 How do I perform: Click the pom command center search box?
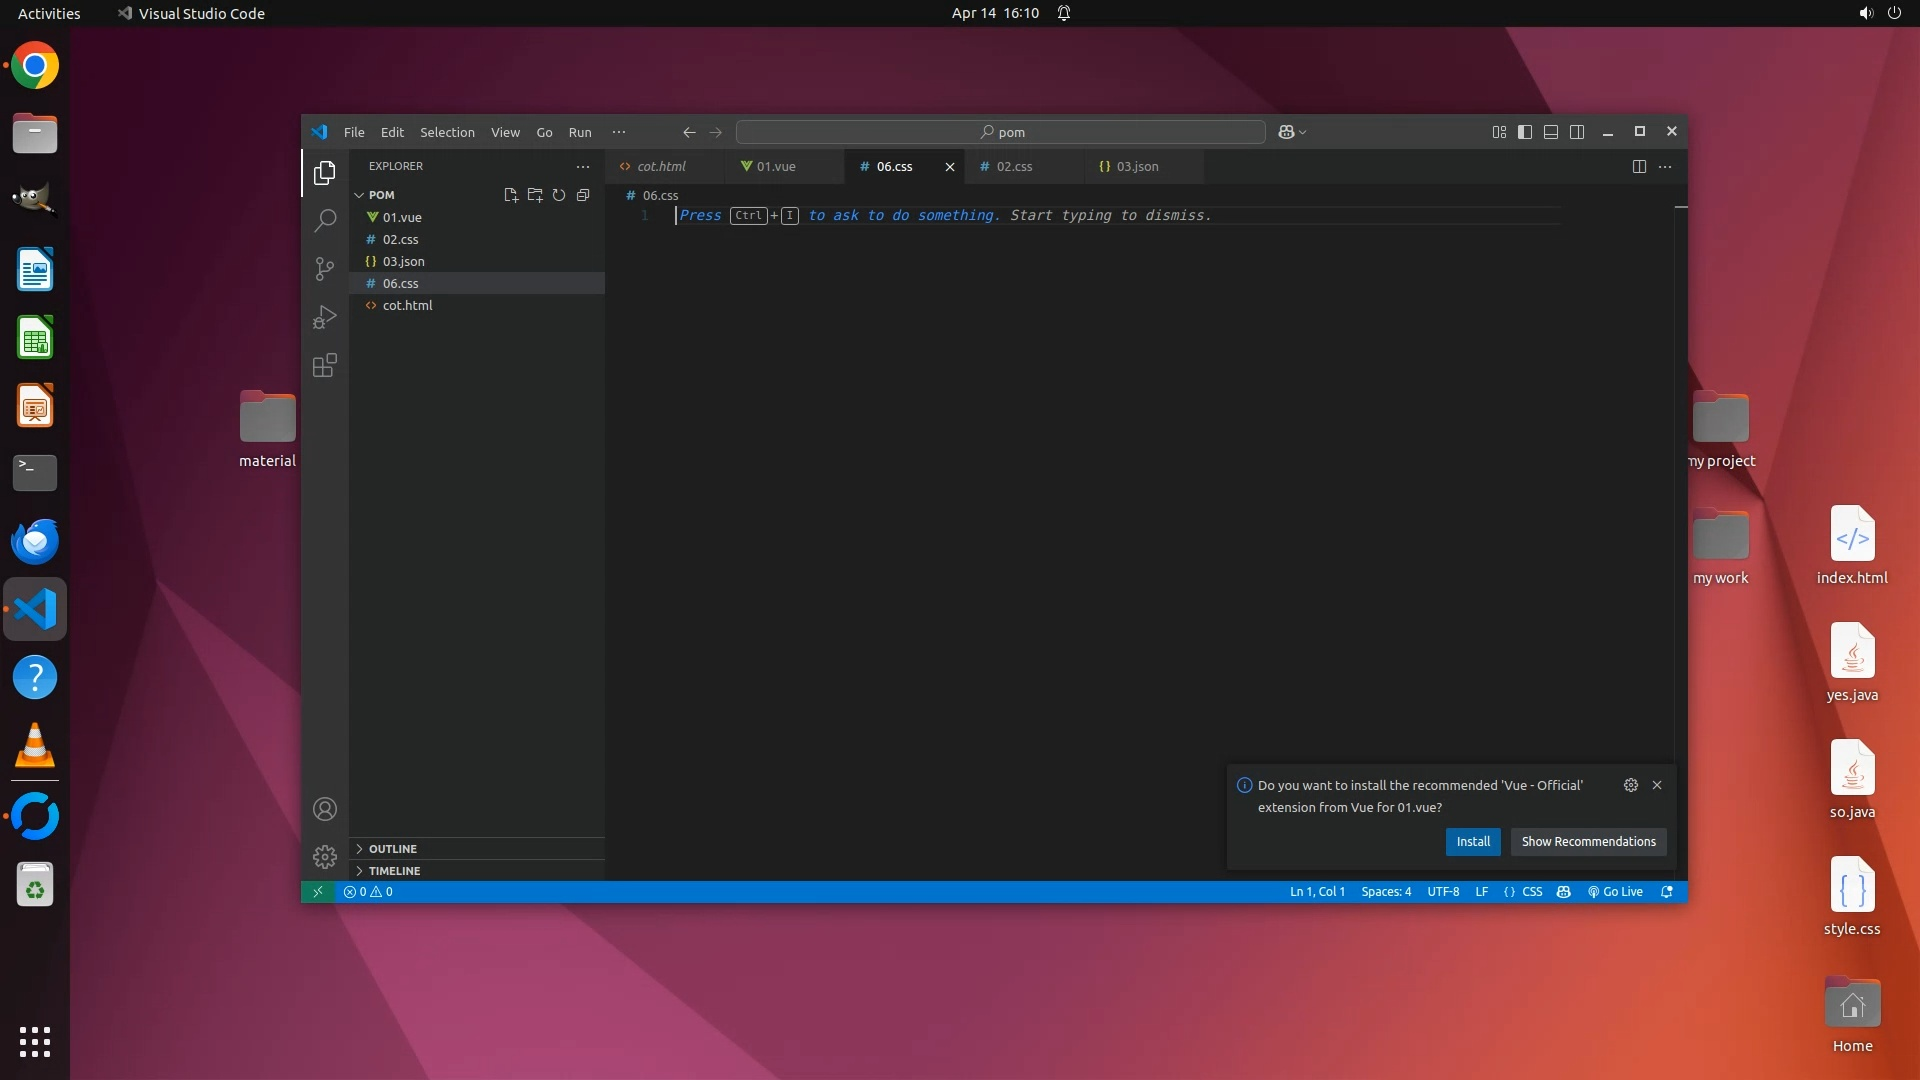(1001, 132)
